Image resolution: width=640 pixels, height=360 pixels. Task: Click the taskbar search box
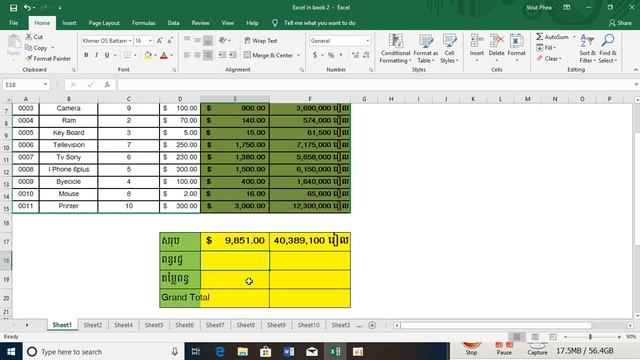coord(102,351)
